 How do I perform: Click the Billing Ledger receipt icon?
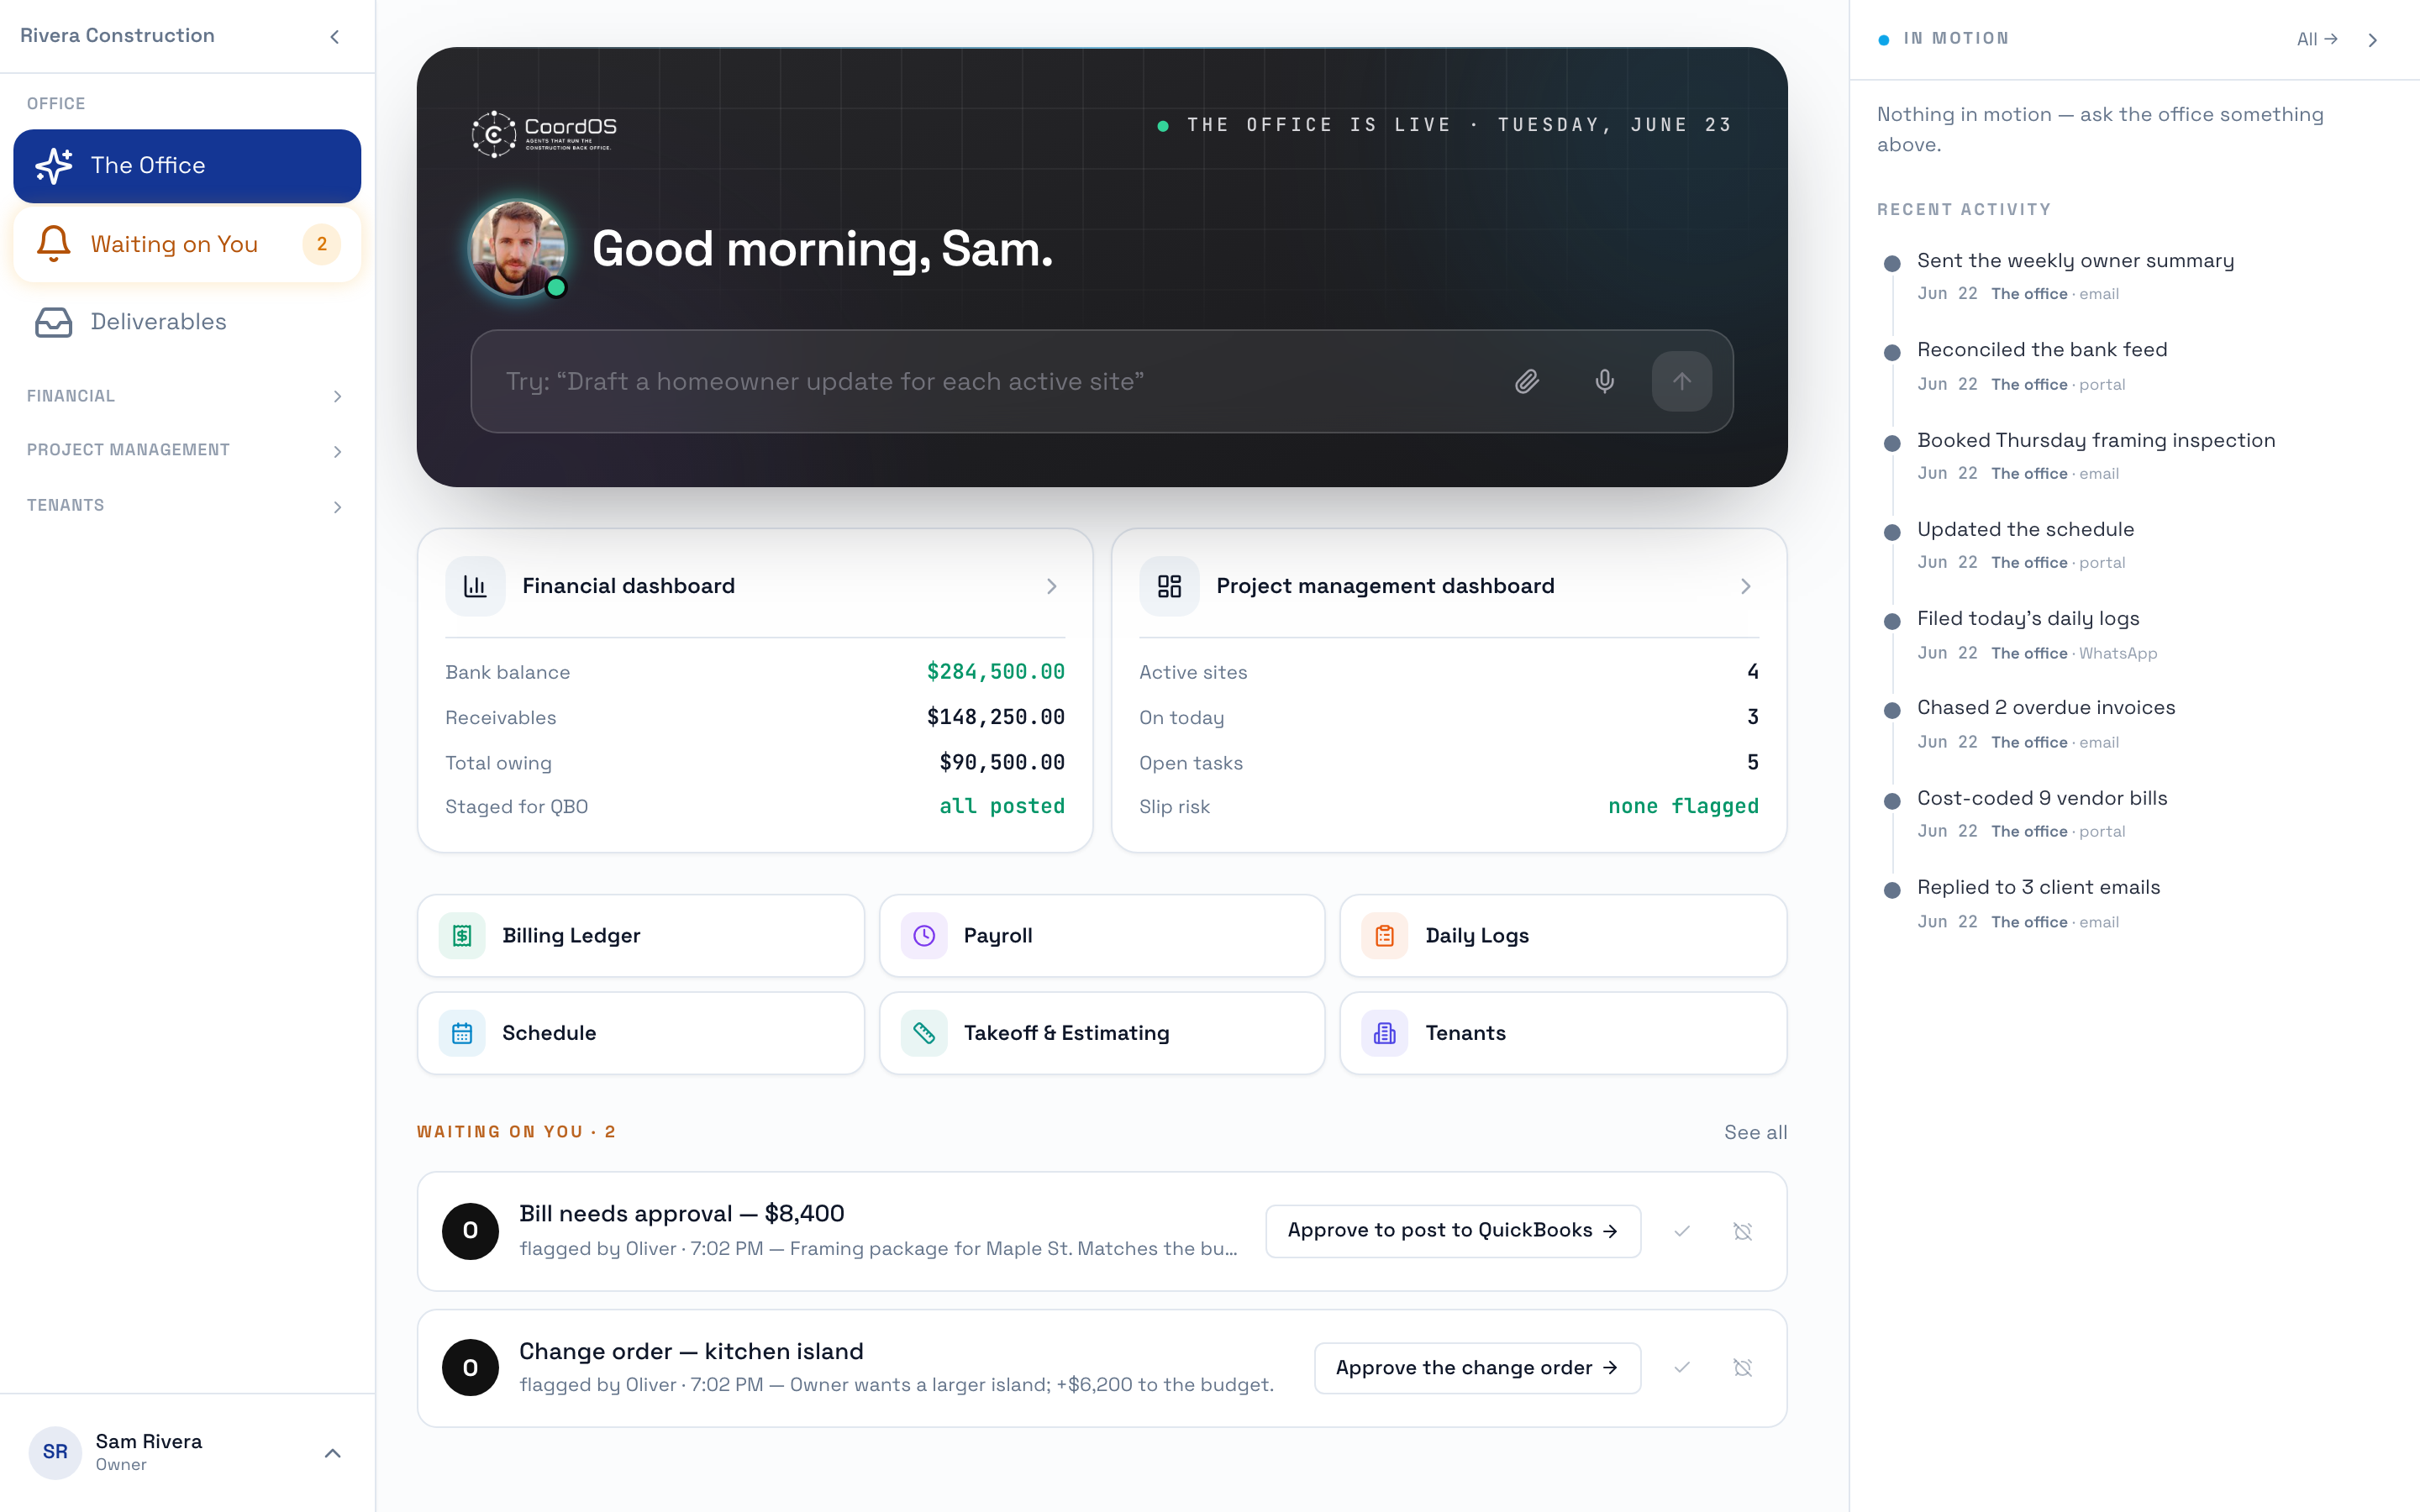[462, 936]
